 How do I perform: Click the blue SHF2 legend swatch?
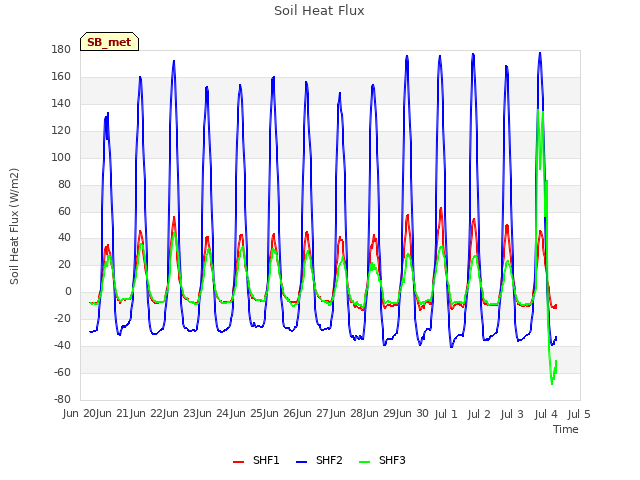(x=301, y=462)
